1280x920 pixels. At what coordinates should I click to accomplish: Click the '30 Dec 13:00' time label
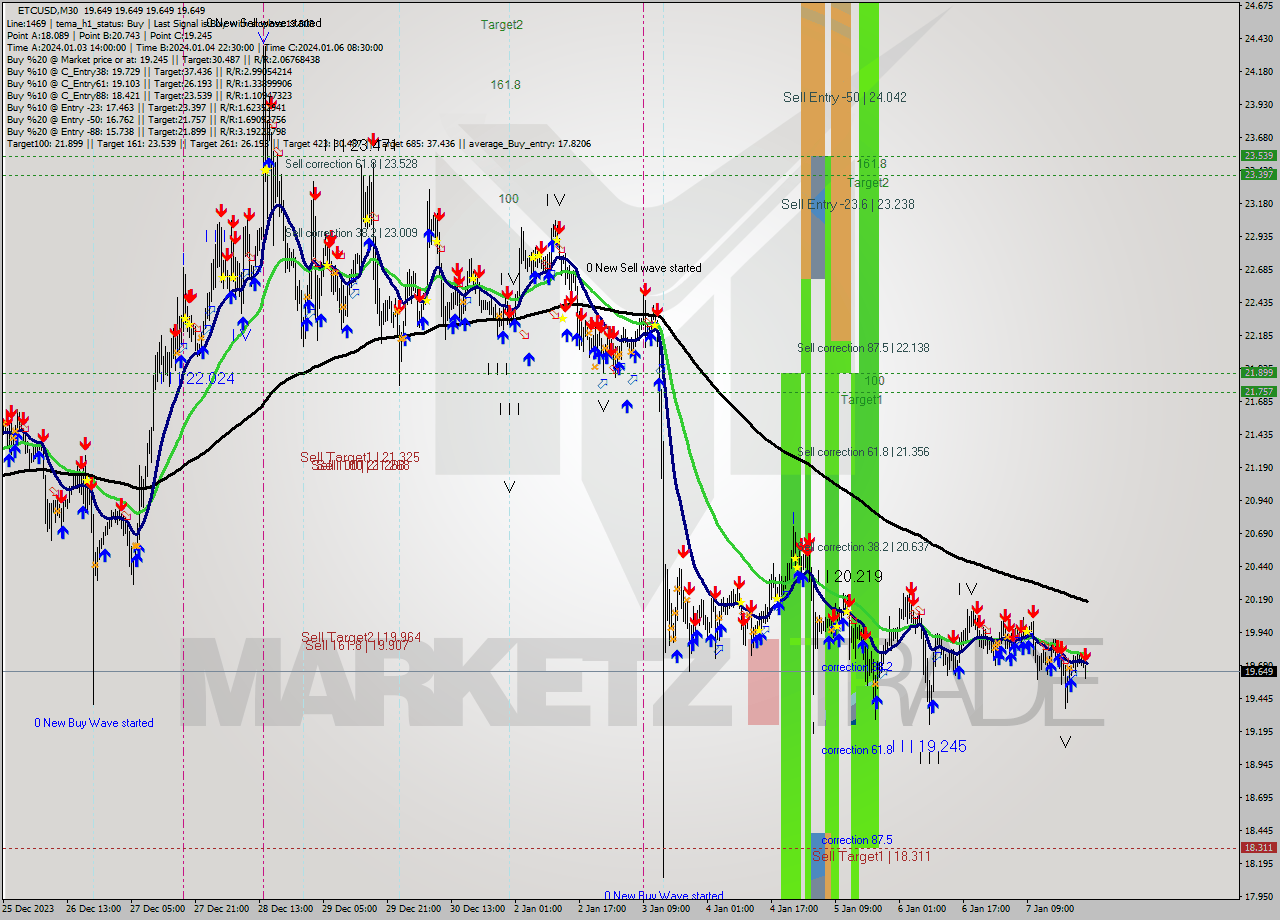tap(479, 909)
